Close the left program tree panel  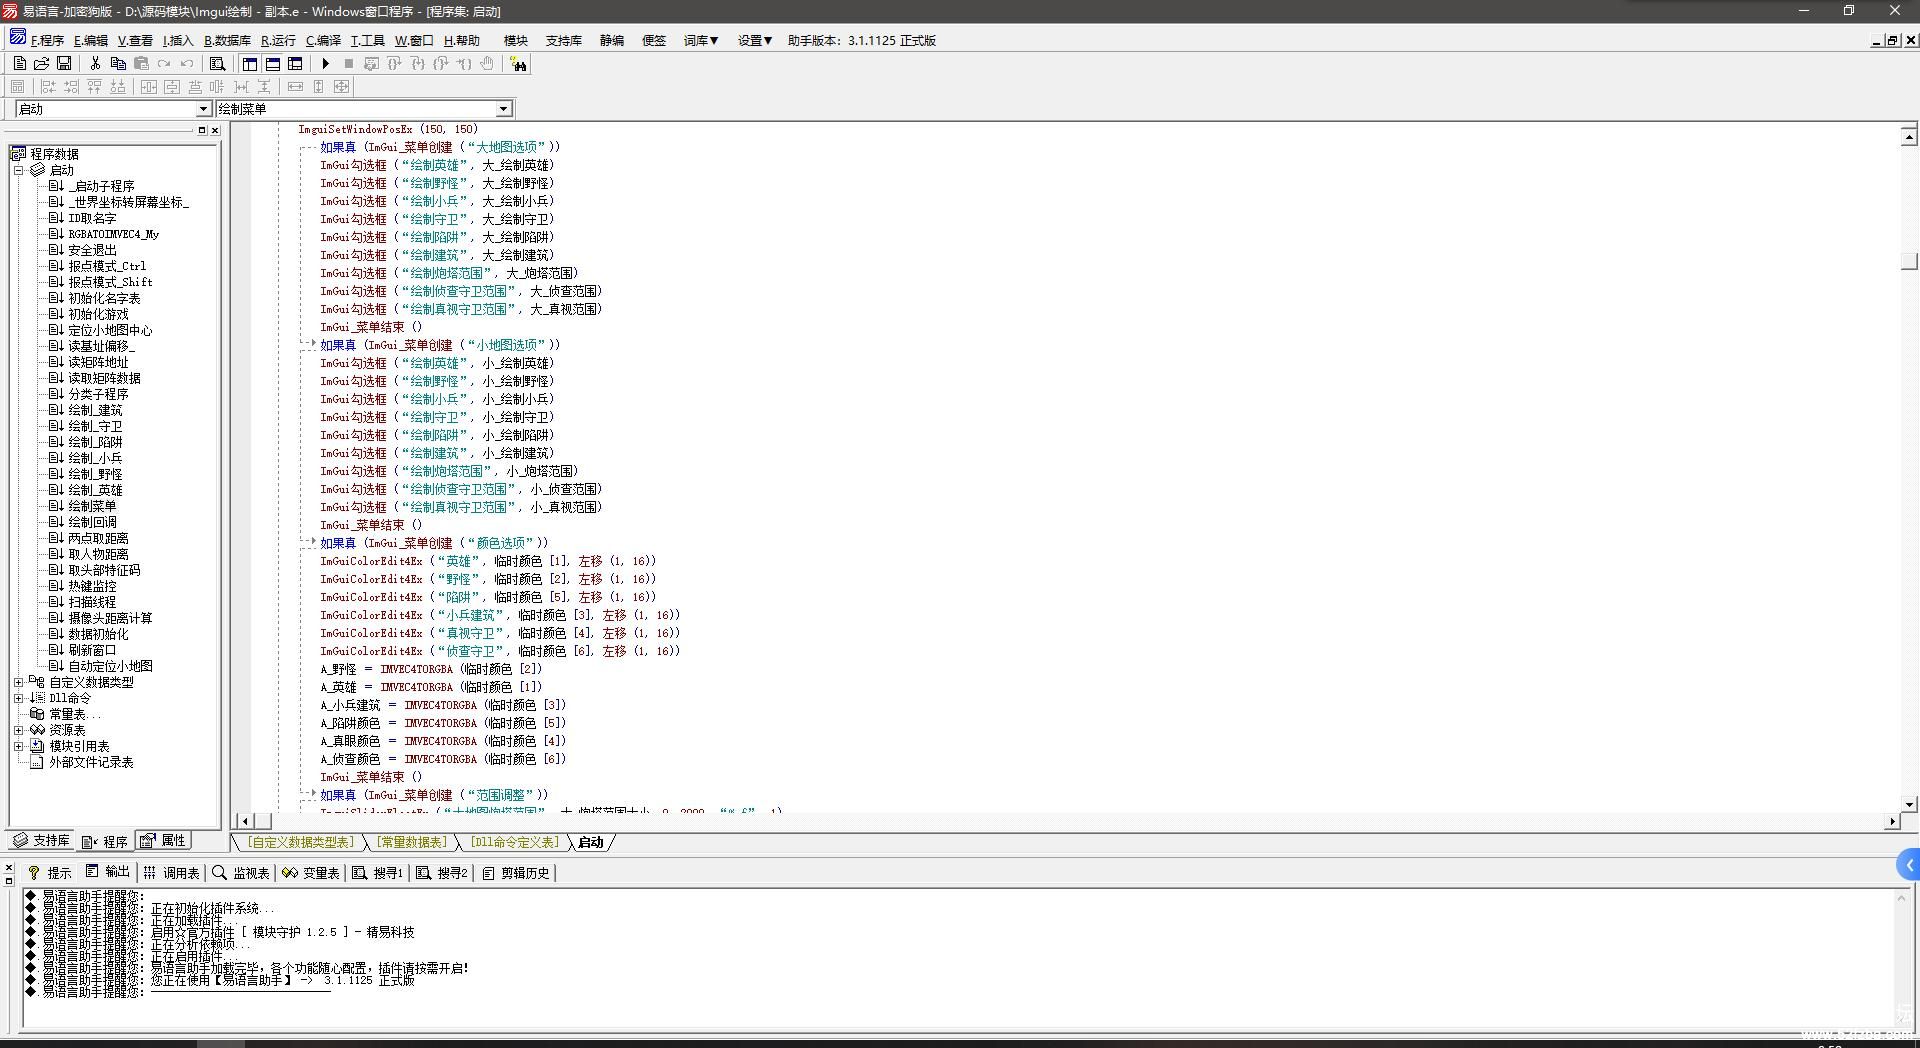(x=214, y=130)
